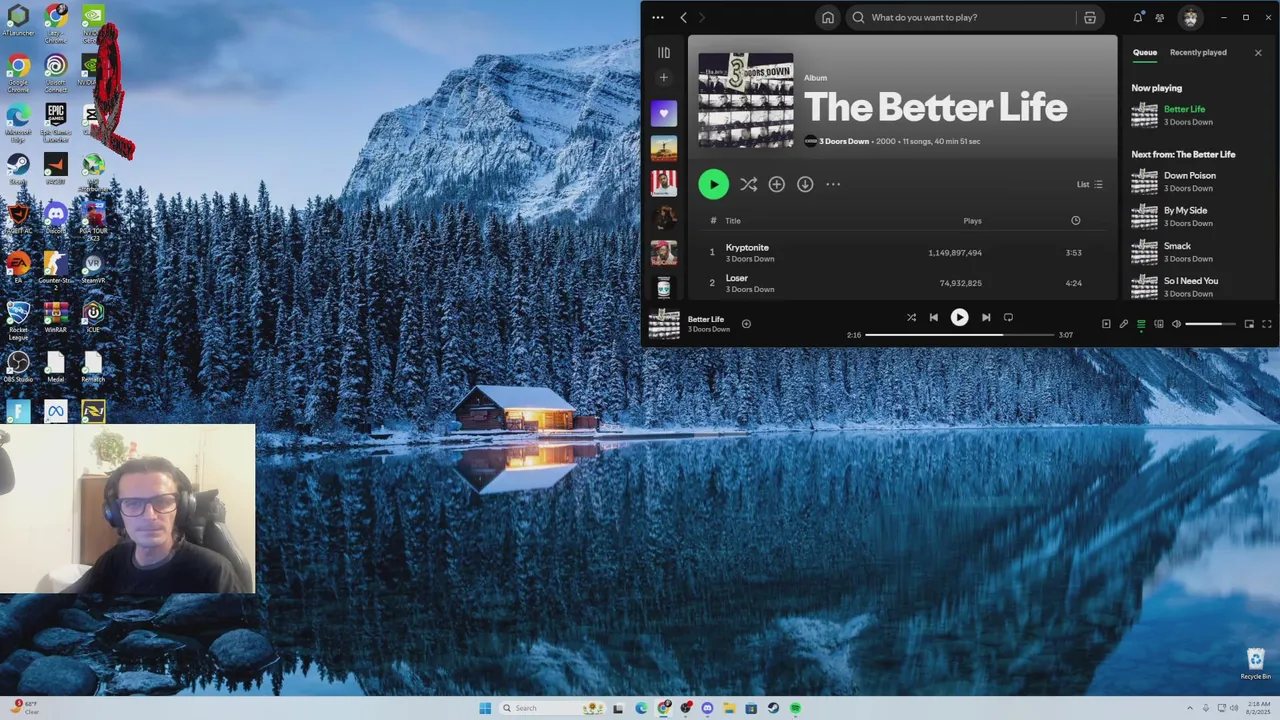Open Spotify's three-dot menu in title bar
Image resolution: width=1280 pixels, height=720 pixels.
pos(657,17)
